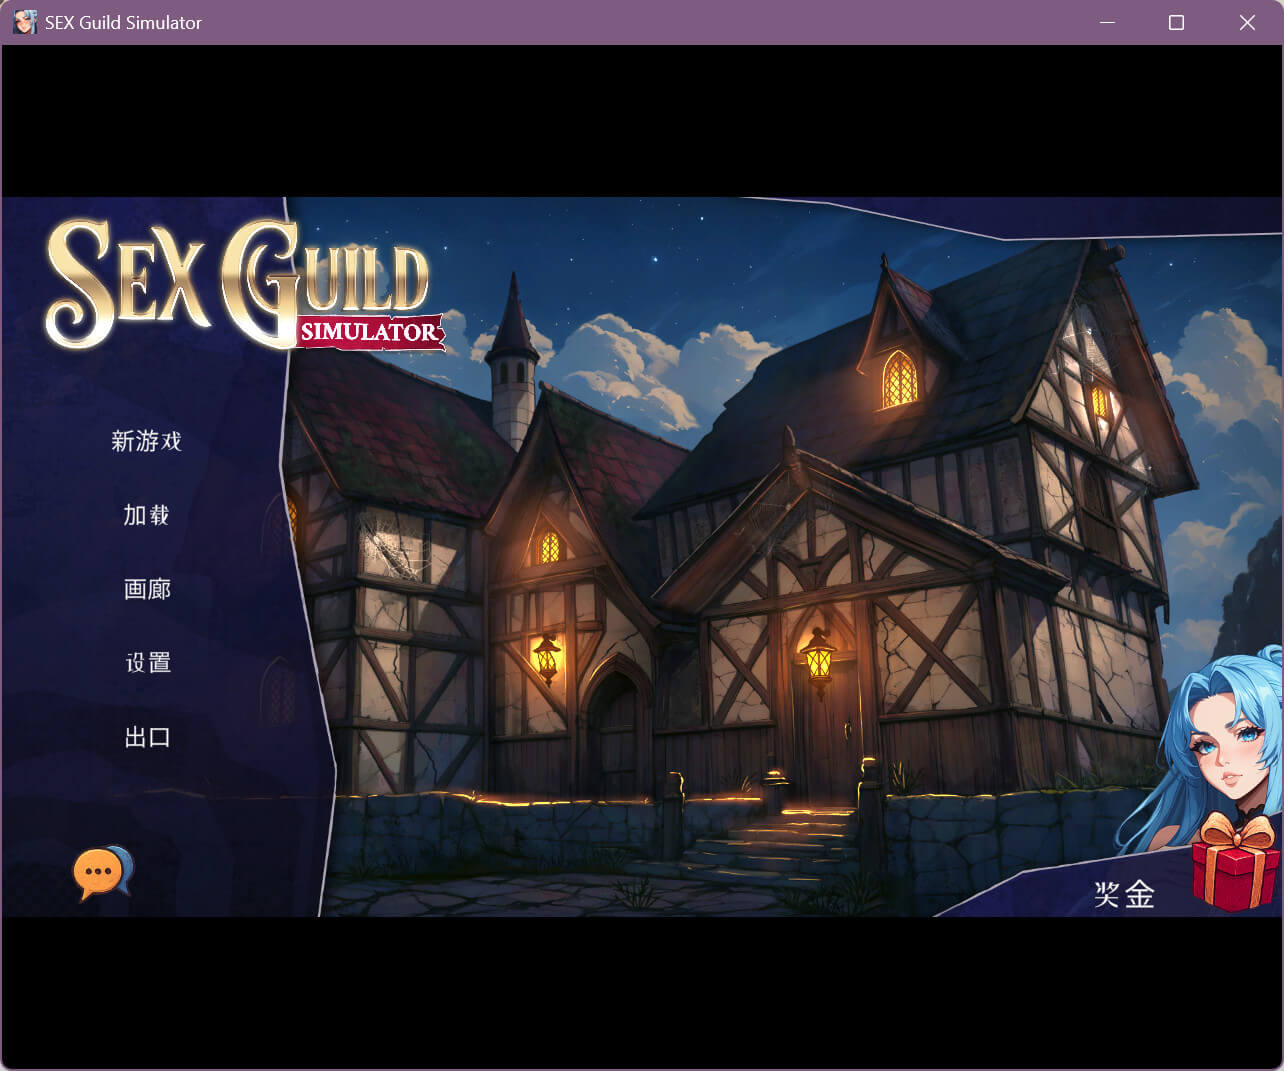Click the blue-haired girl portrait
This screenshot has height=1071, width=1284.
pos(1222,742)
